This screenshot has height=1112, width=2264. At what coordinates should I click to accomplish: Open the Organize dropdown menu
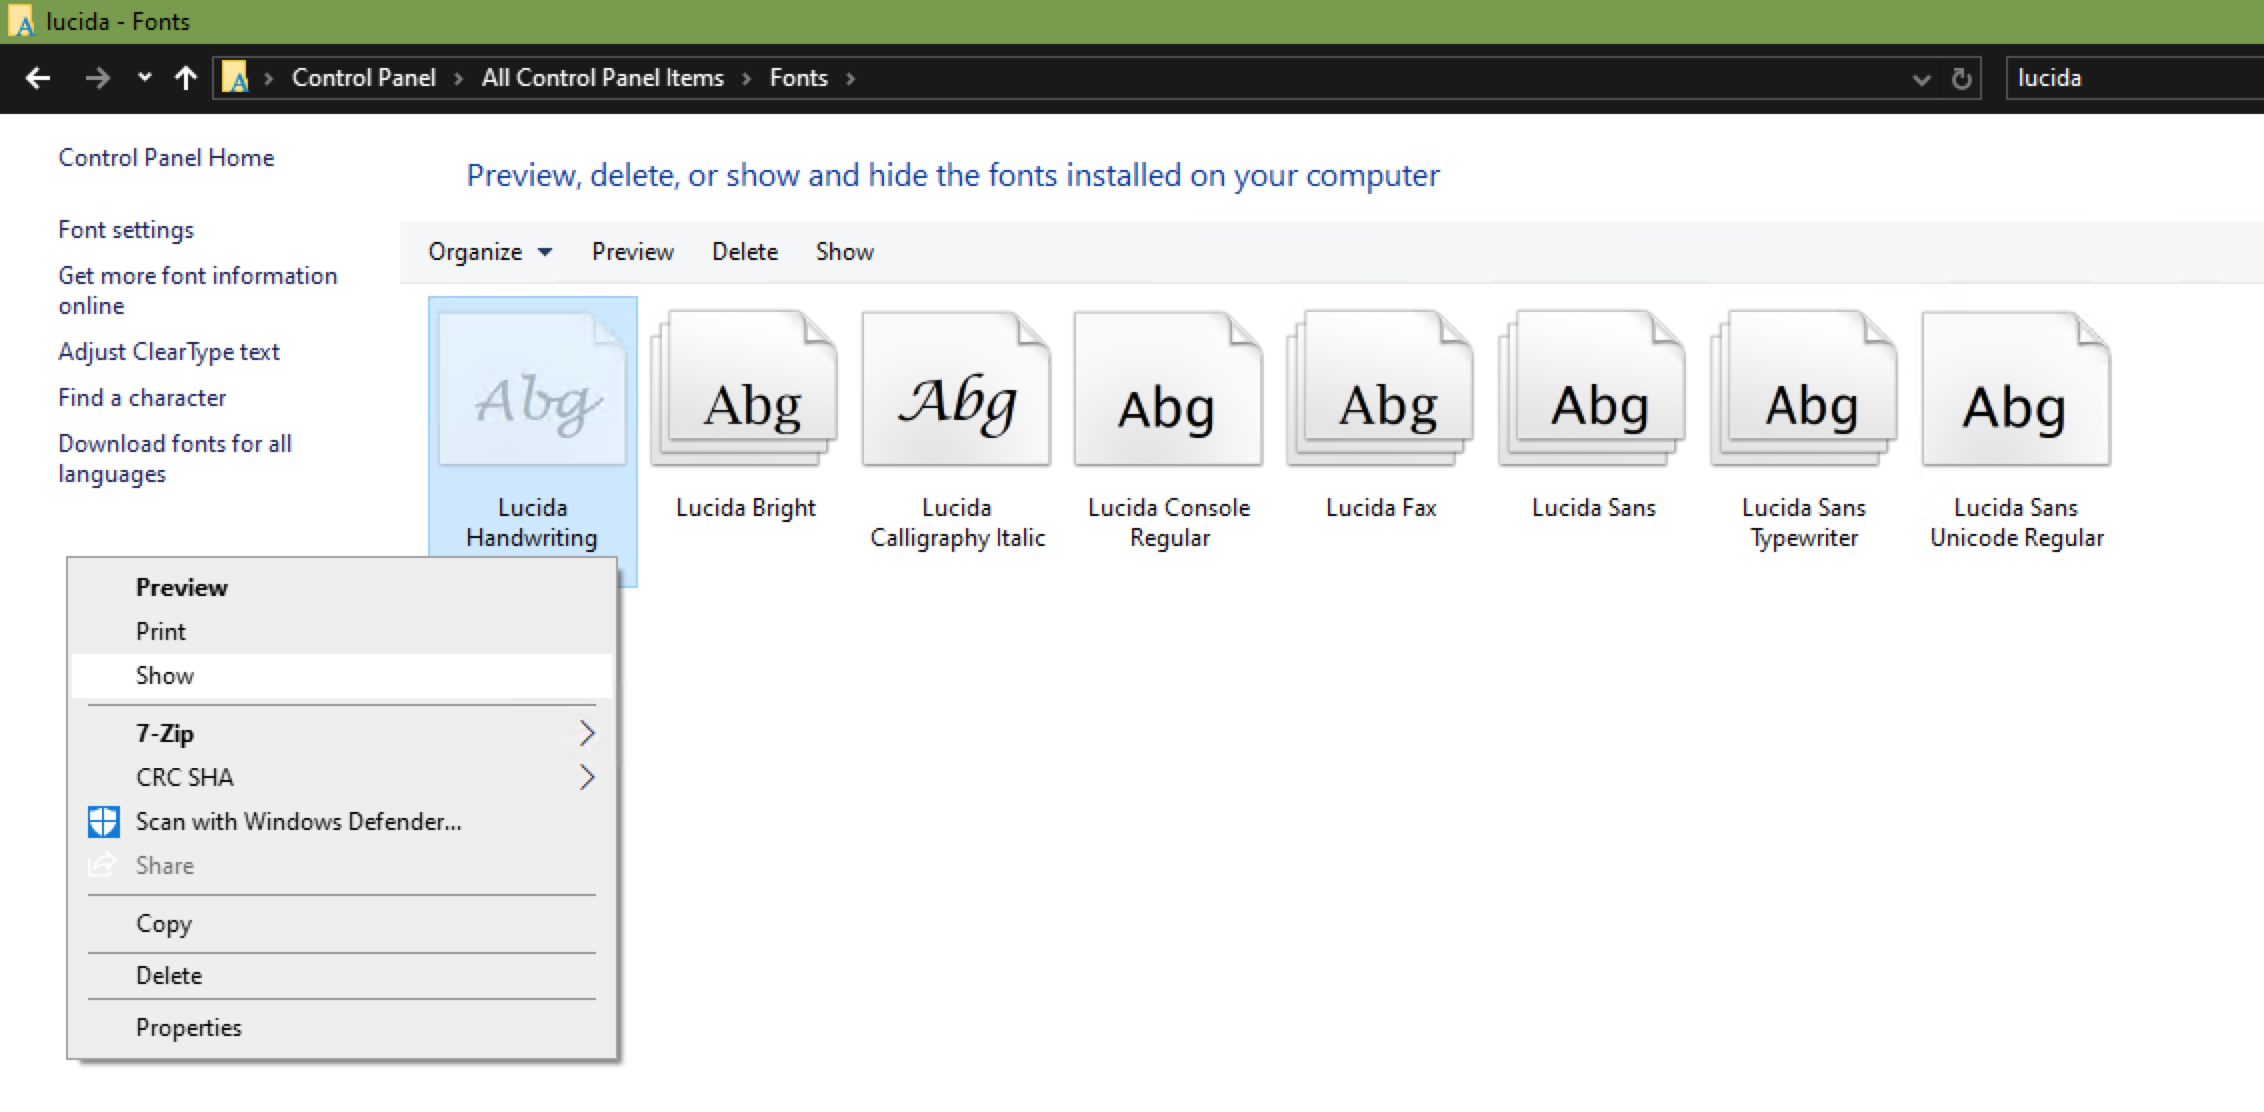(x=489, y=252)
